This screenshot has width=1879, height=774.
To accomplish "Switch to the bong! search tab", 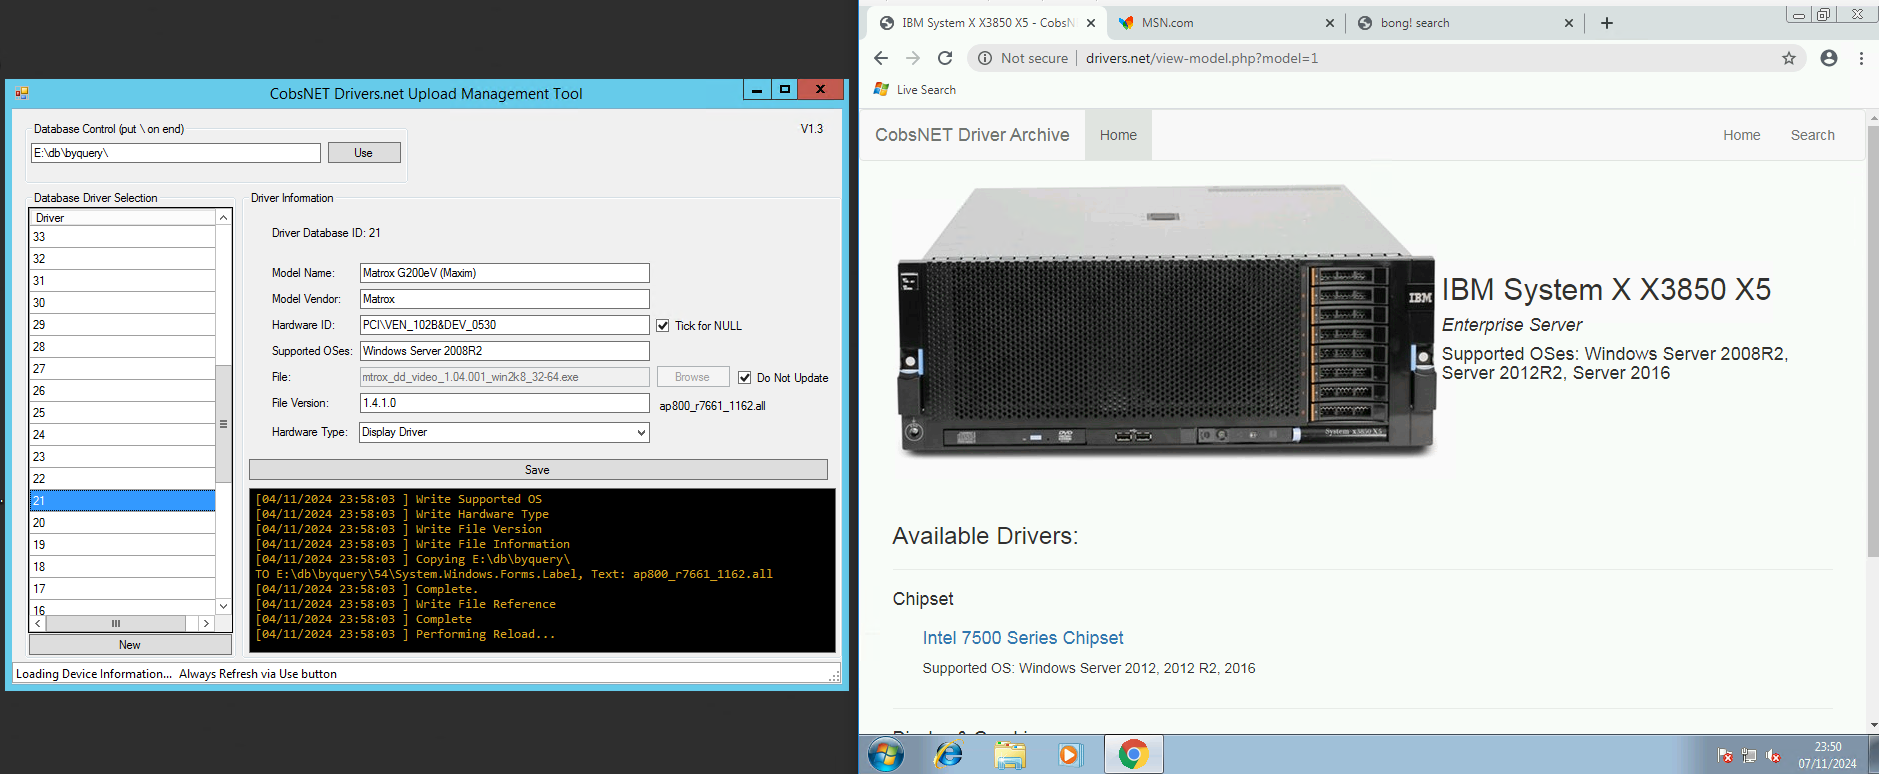I will pos(1414,23).
